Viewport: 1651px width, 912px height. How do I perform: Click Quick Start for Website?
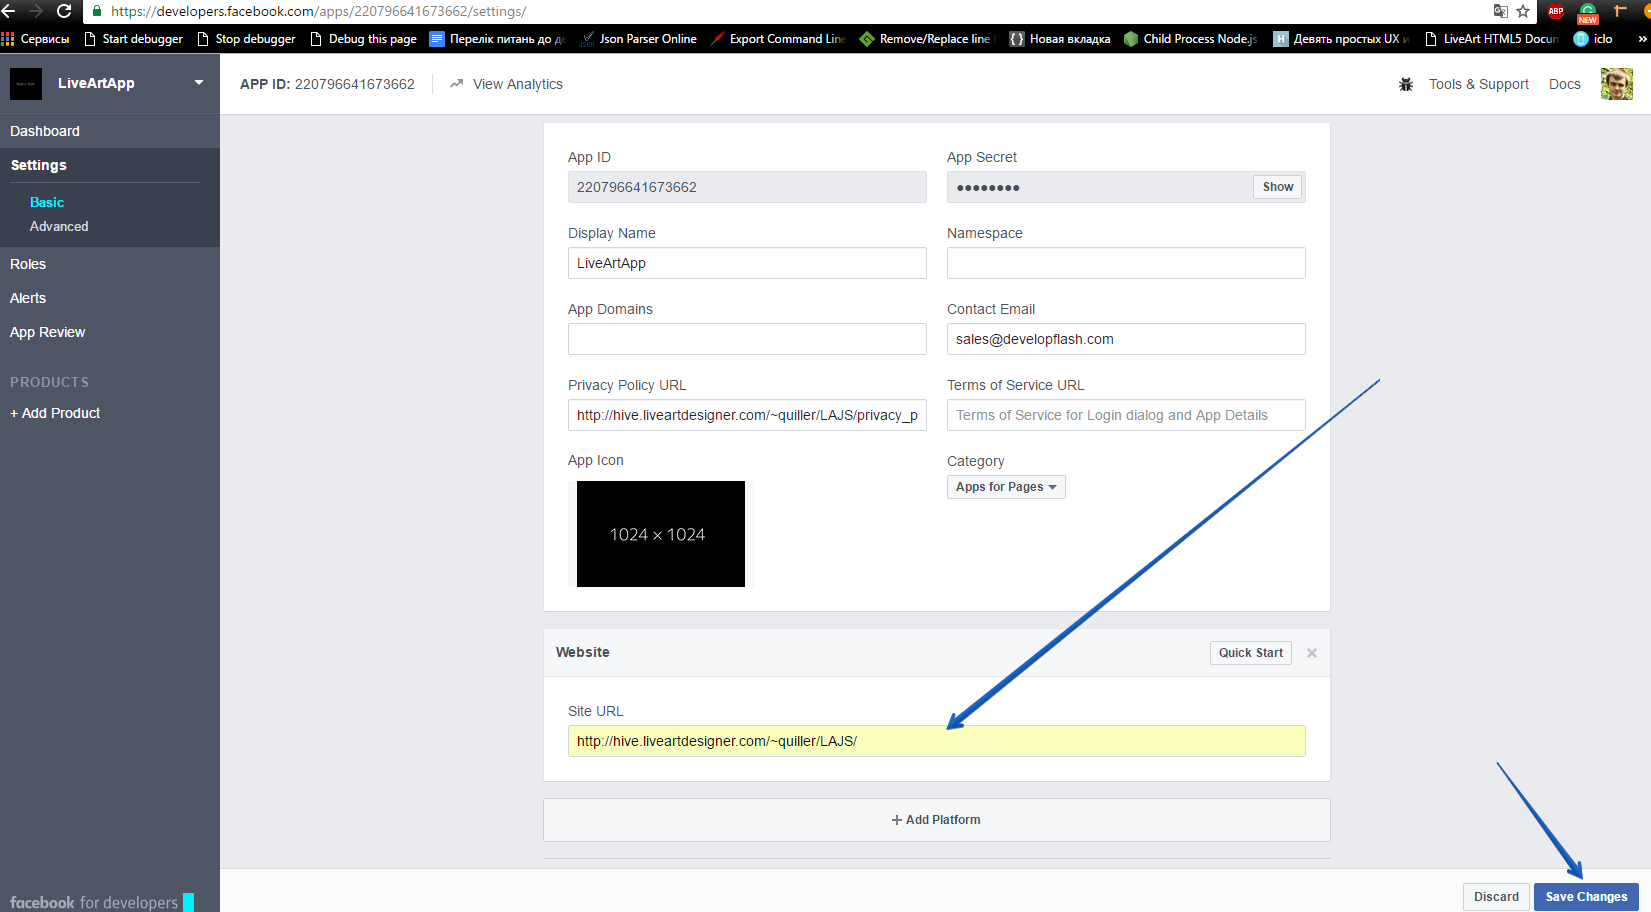(x=1250, y=653)
